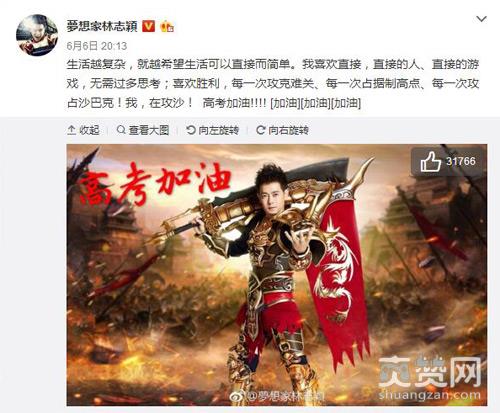Open the 夢想家林志穎 profile name link
The width and height of the screenshot is (500, 413).
[x=102, y=26]
